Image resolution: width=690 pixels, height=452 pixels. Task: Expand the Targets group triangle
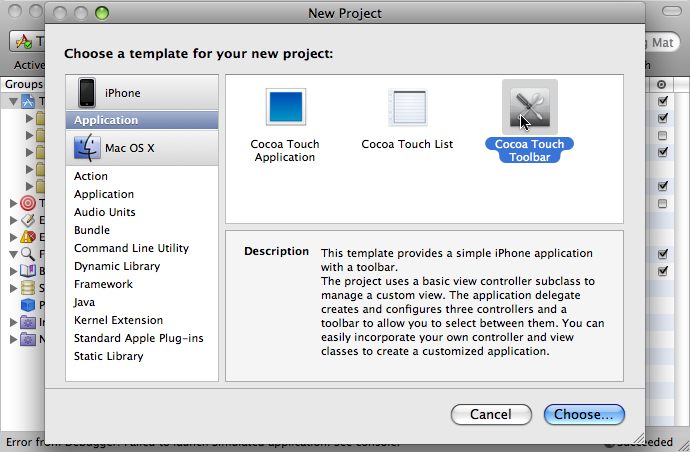13,203
